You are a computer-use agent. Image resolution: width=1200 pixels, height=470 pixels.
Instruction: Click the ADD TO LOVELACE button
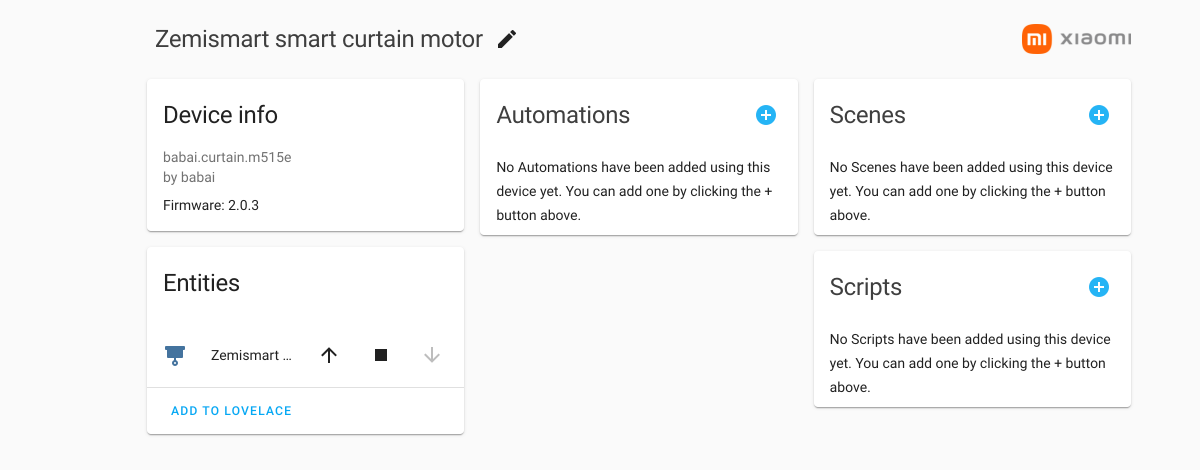pyautogui.click(x=231, y=411)
